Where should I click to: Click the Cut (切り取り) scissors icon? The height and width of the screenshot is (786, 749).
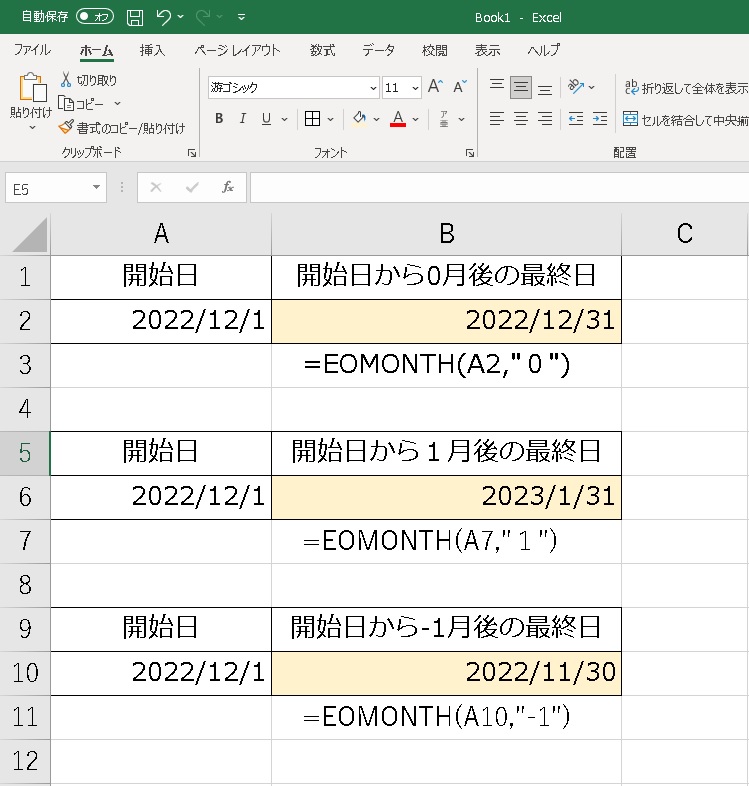67,80
